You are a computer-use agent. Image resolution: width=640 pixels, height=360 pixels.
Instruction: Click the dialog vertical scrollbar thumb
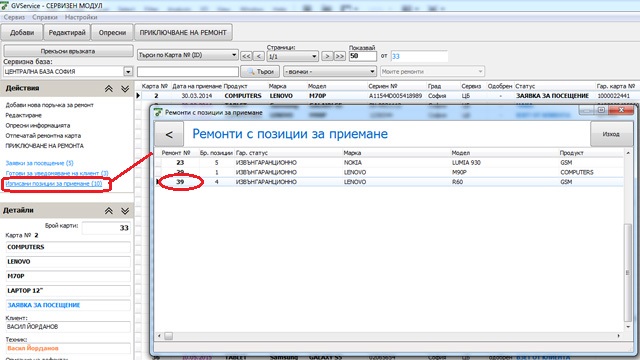[628, 272]
